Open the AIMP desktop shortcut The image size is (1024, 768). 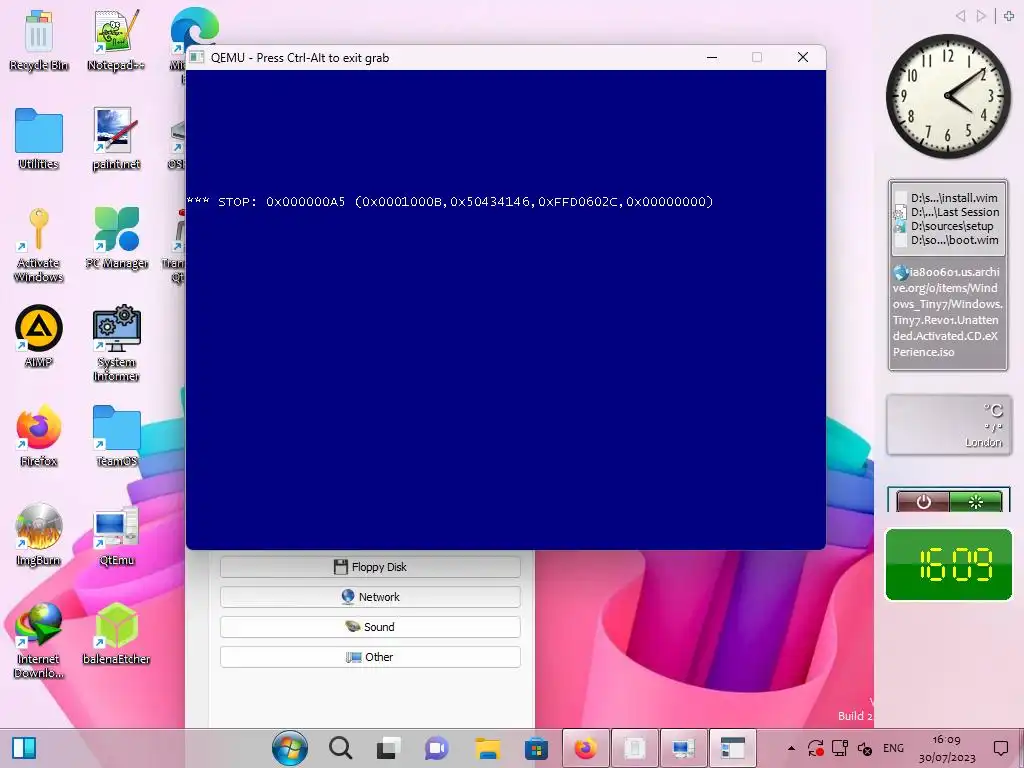tap(39, 337)
